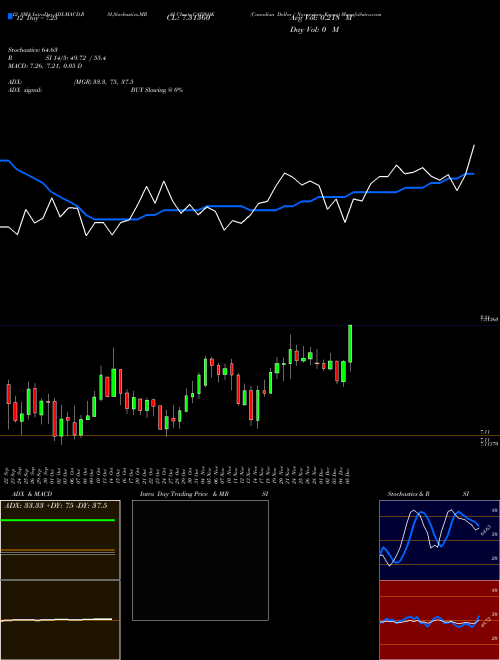
Task: Click the 'ADX signal:' label
Action: (25, 90)
